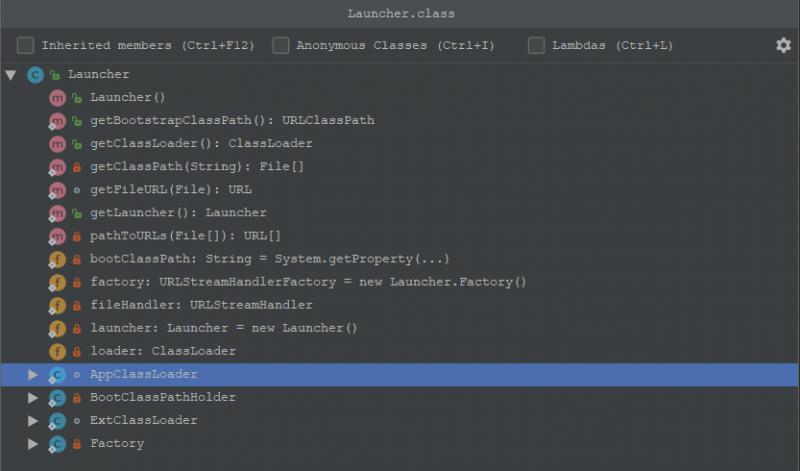Click the Launcher class icon

(x=35, y=75)
